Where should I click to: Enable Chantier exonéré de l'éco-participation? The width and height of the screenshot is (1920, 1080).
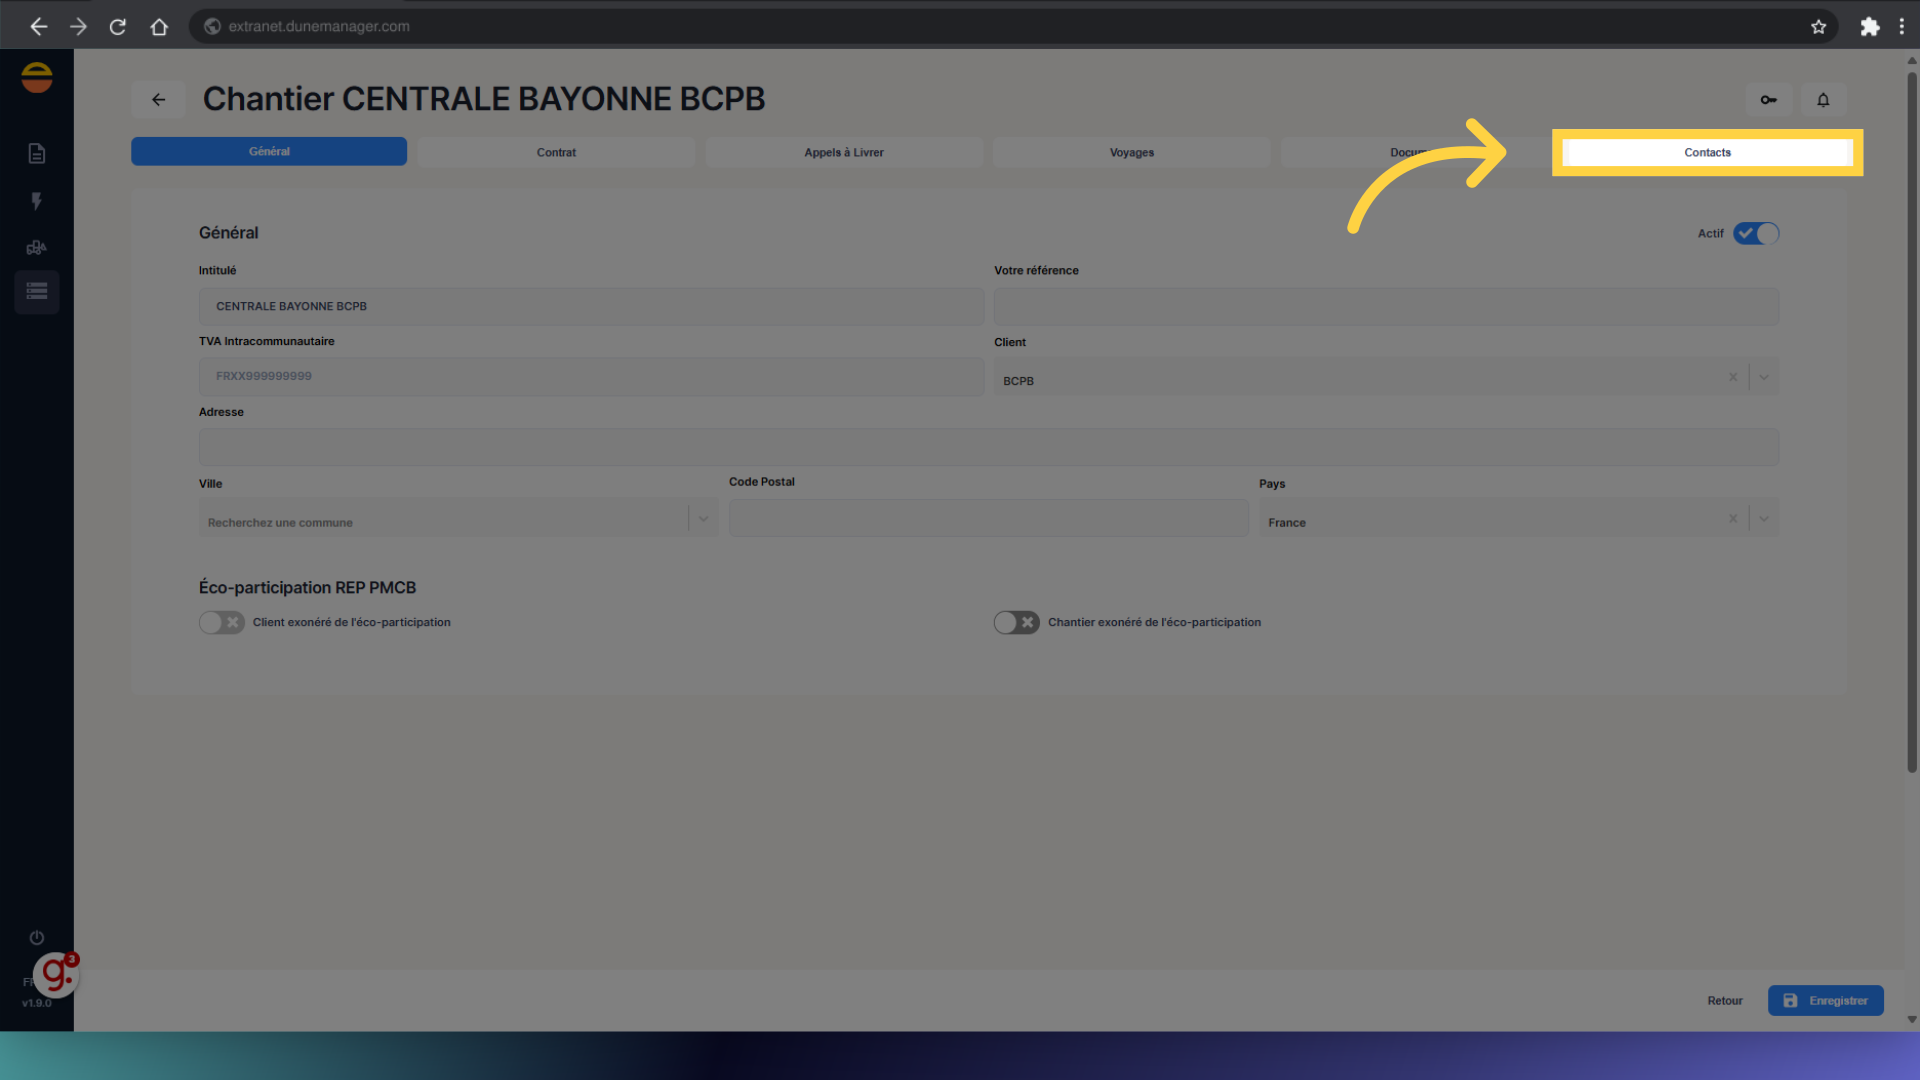[x=1016, y=622]
